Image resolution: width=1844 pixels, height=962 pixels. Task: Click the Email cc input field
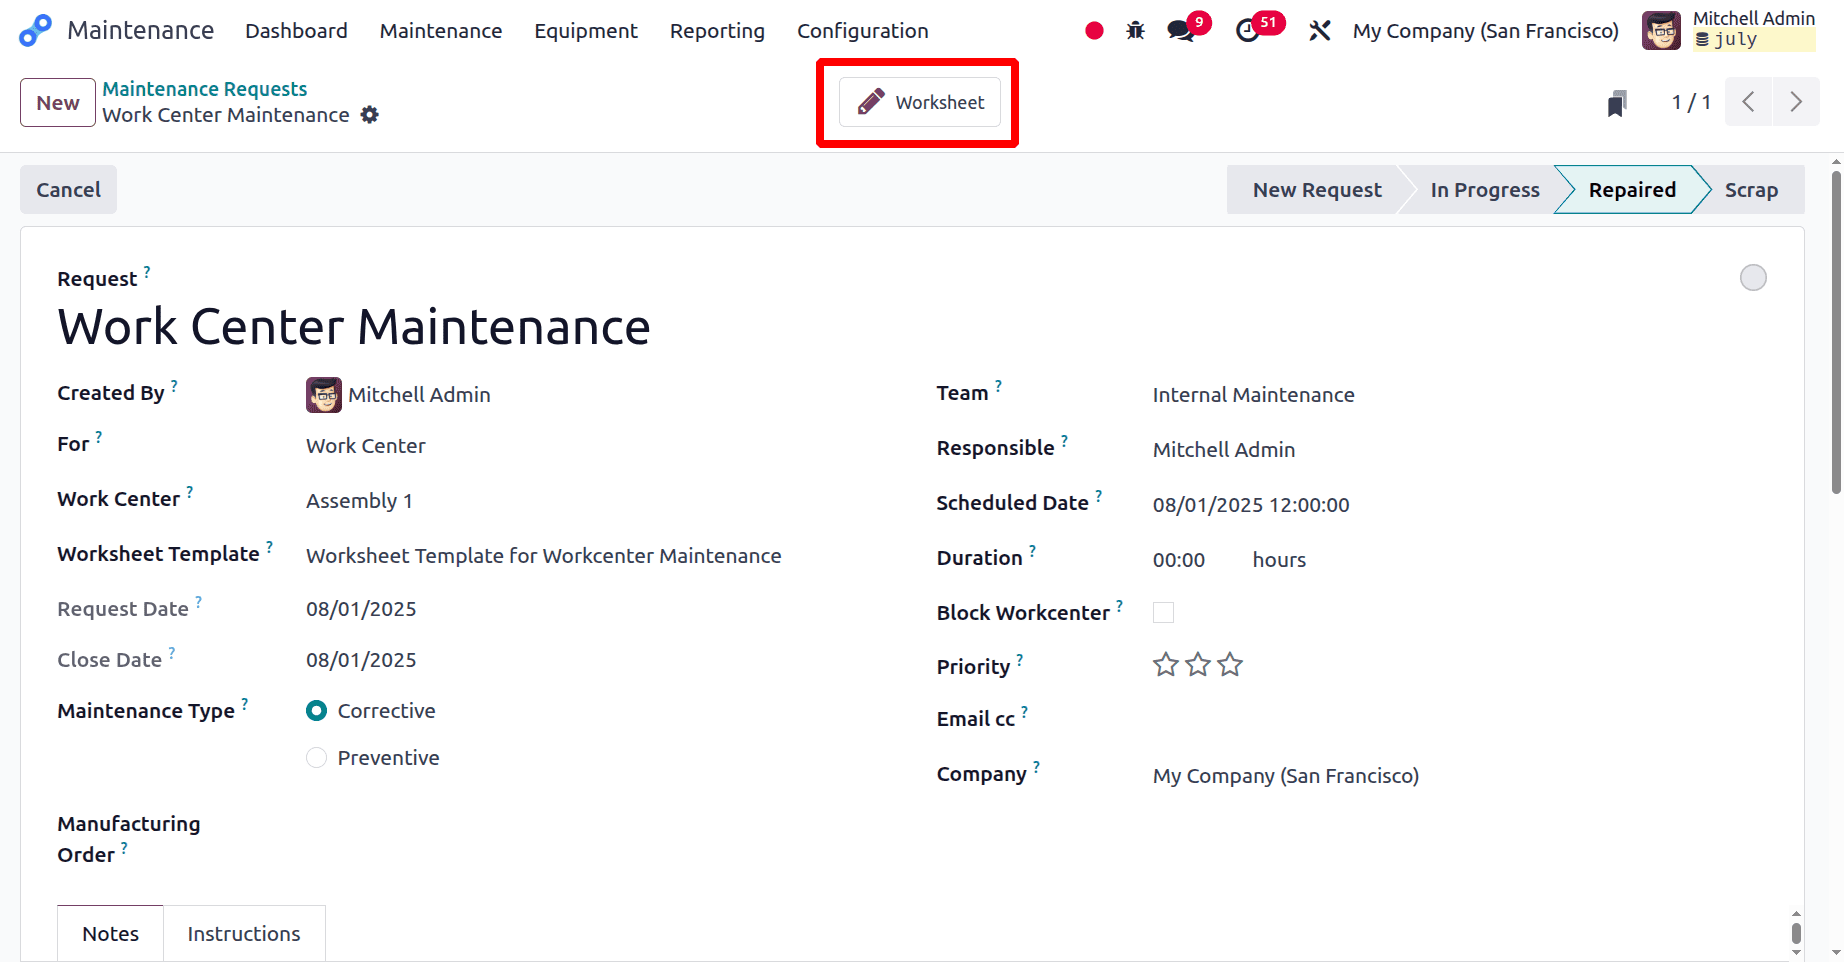point(1460,719)
